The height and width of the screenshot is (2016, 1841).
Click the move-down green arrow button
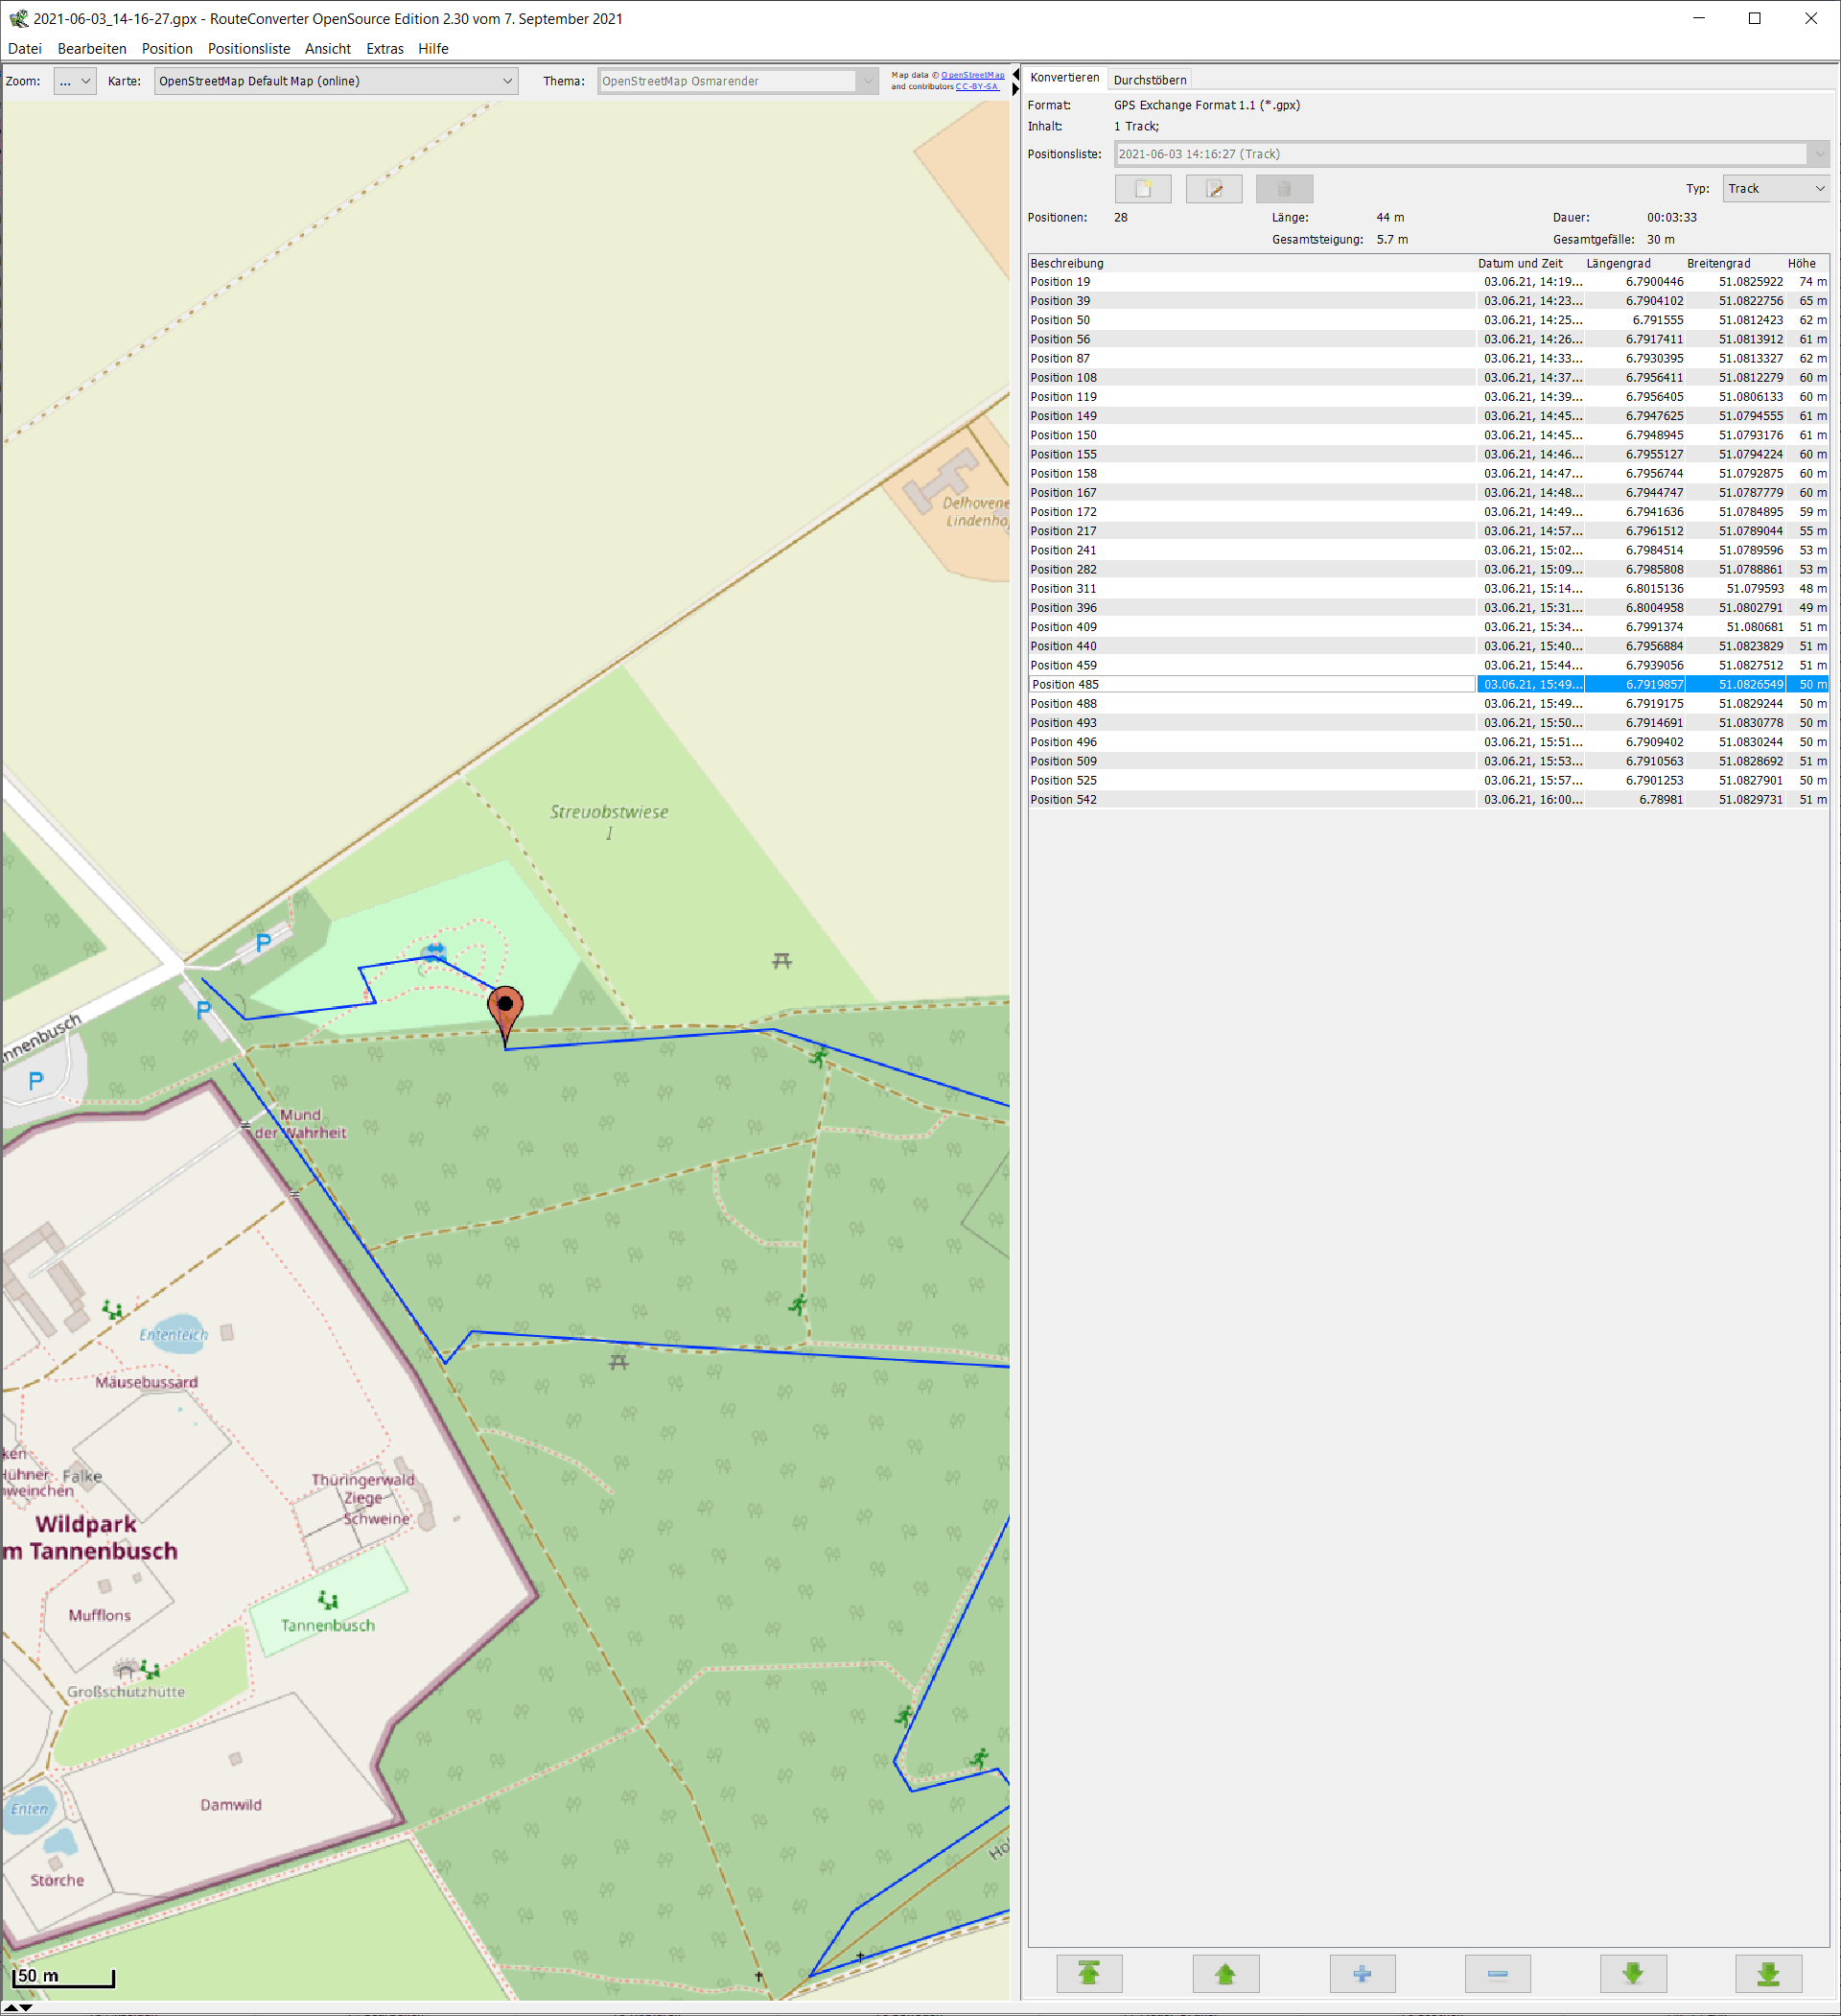coord(1632,1973)
